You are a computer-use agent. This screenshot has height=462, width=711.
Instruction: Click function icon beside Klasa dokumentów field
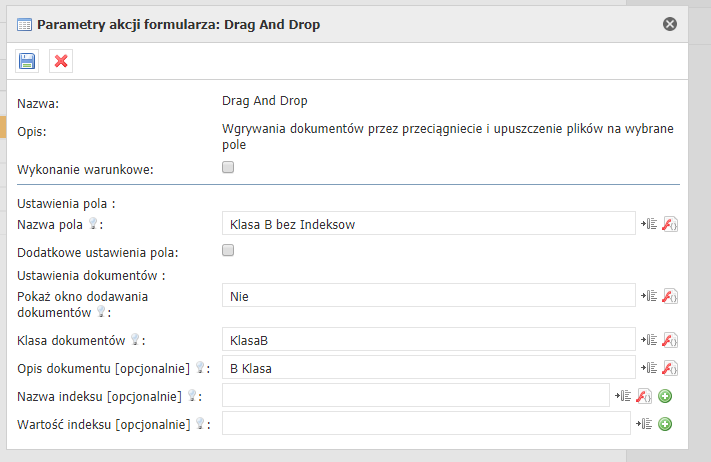pos(671,341)
